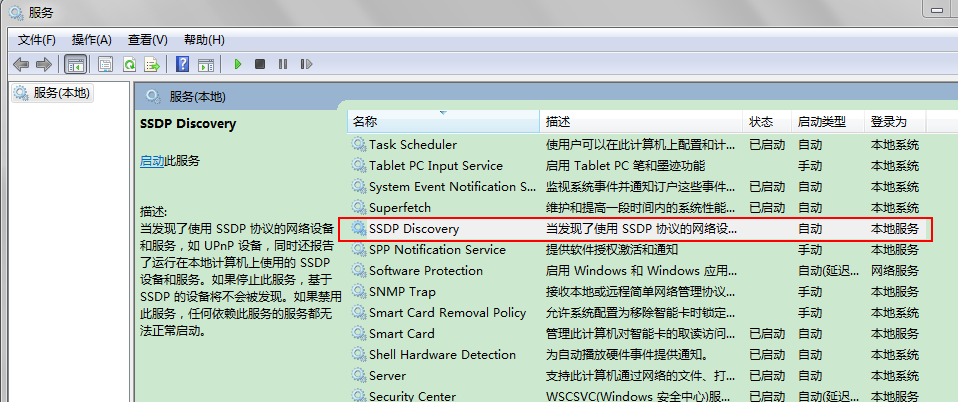Click the Export List toolbar icon
Image resolution: width=958 pixels, height=402 pixels.
[152, 64]
